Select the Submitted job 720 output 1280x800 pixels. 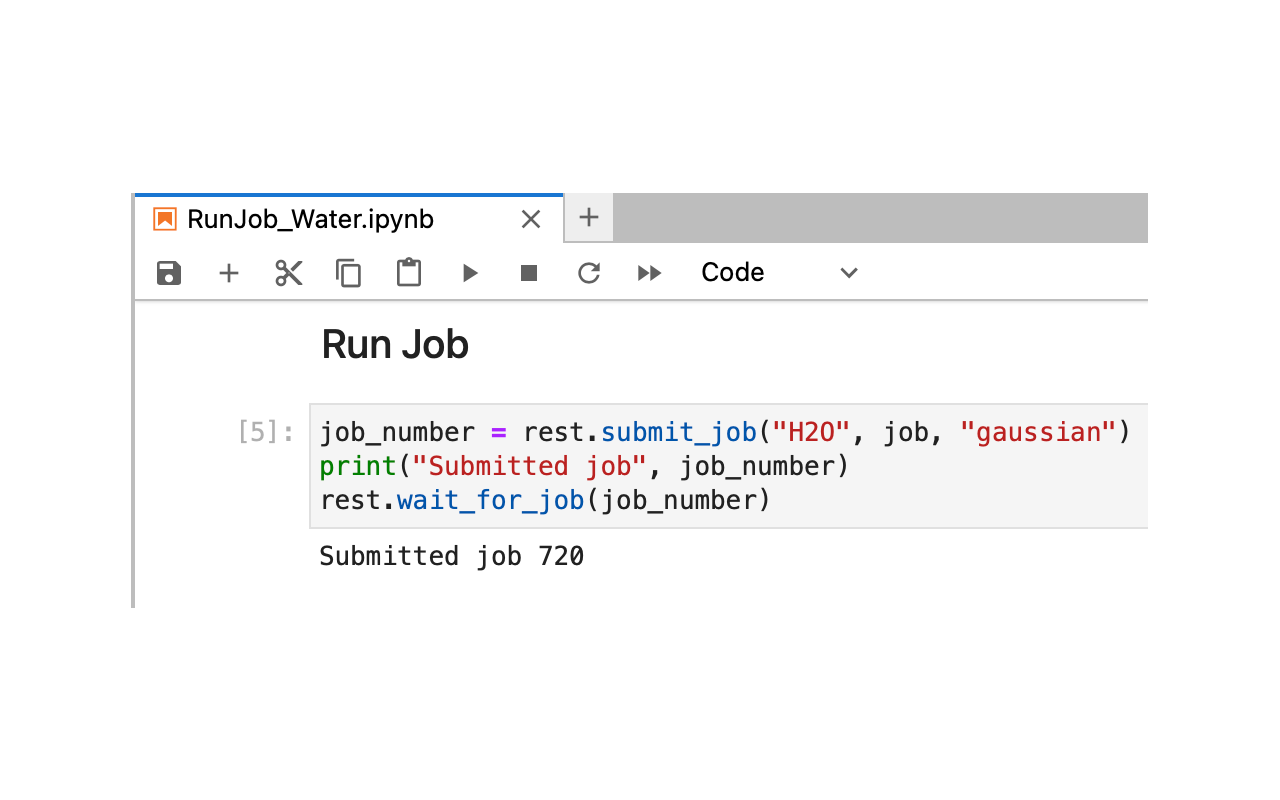(x=451, y=556)
